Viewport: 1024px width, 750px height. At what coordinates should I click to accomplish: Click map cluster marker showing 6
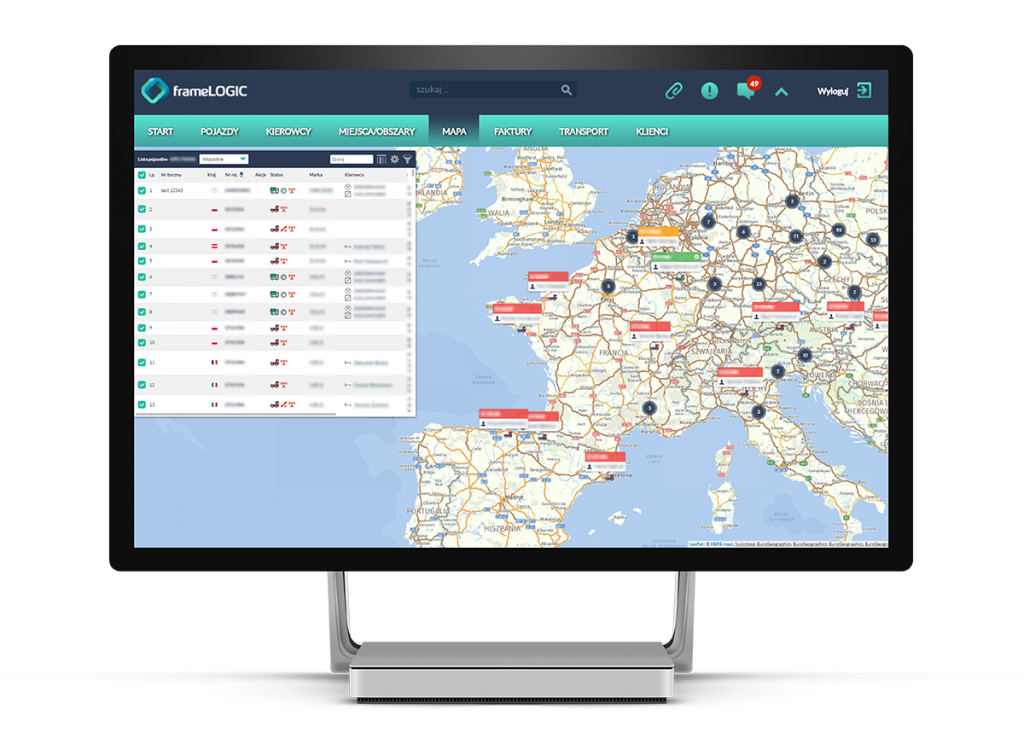(743, 232)
